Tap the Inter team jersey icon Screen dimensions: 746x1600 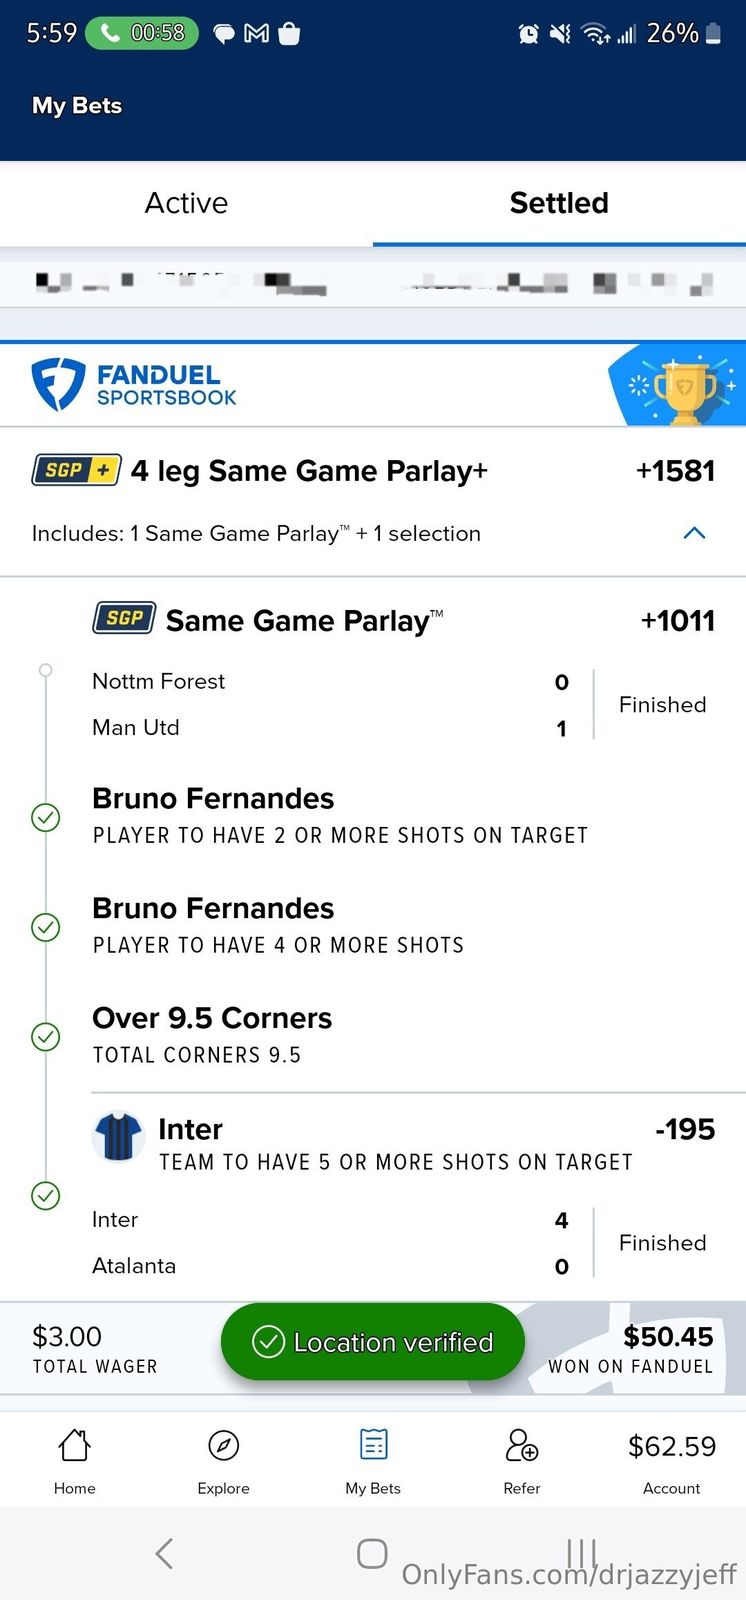point(118,1137)
